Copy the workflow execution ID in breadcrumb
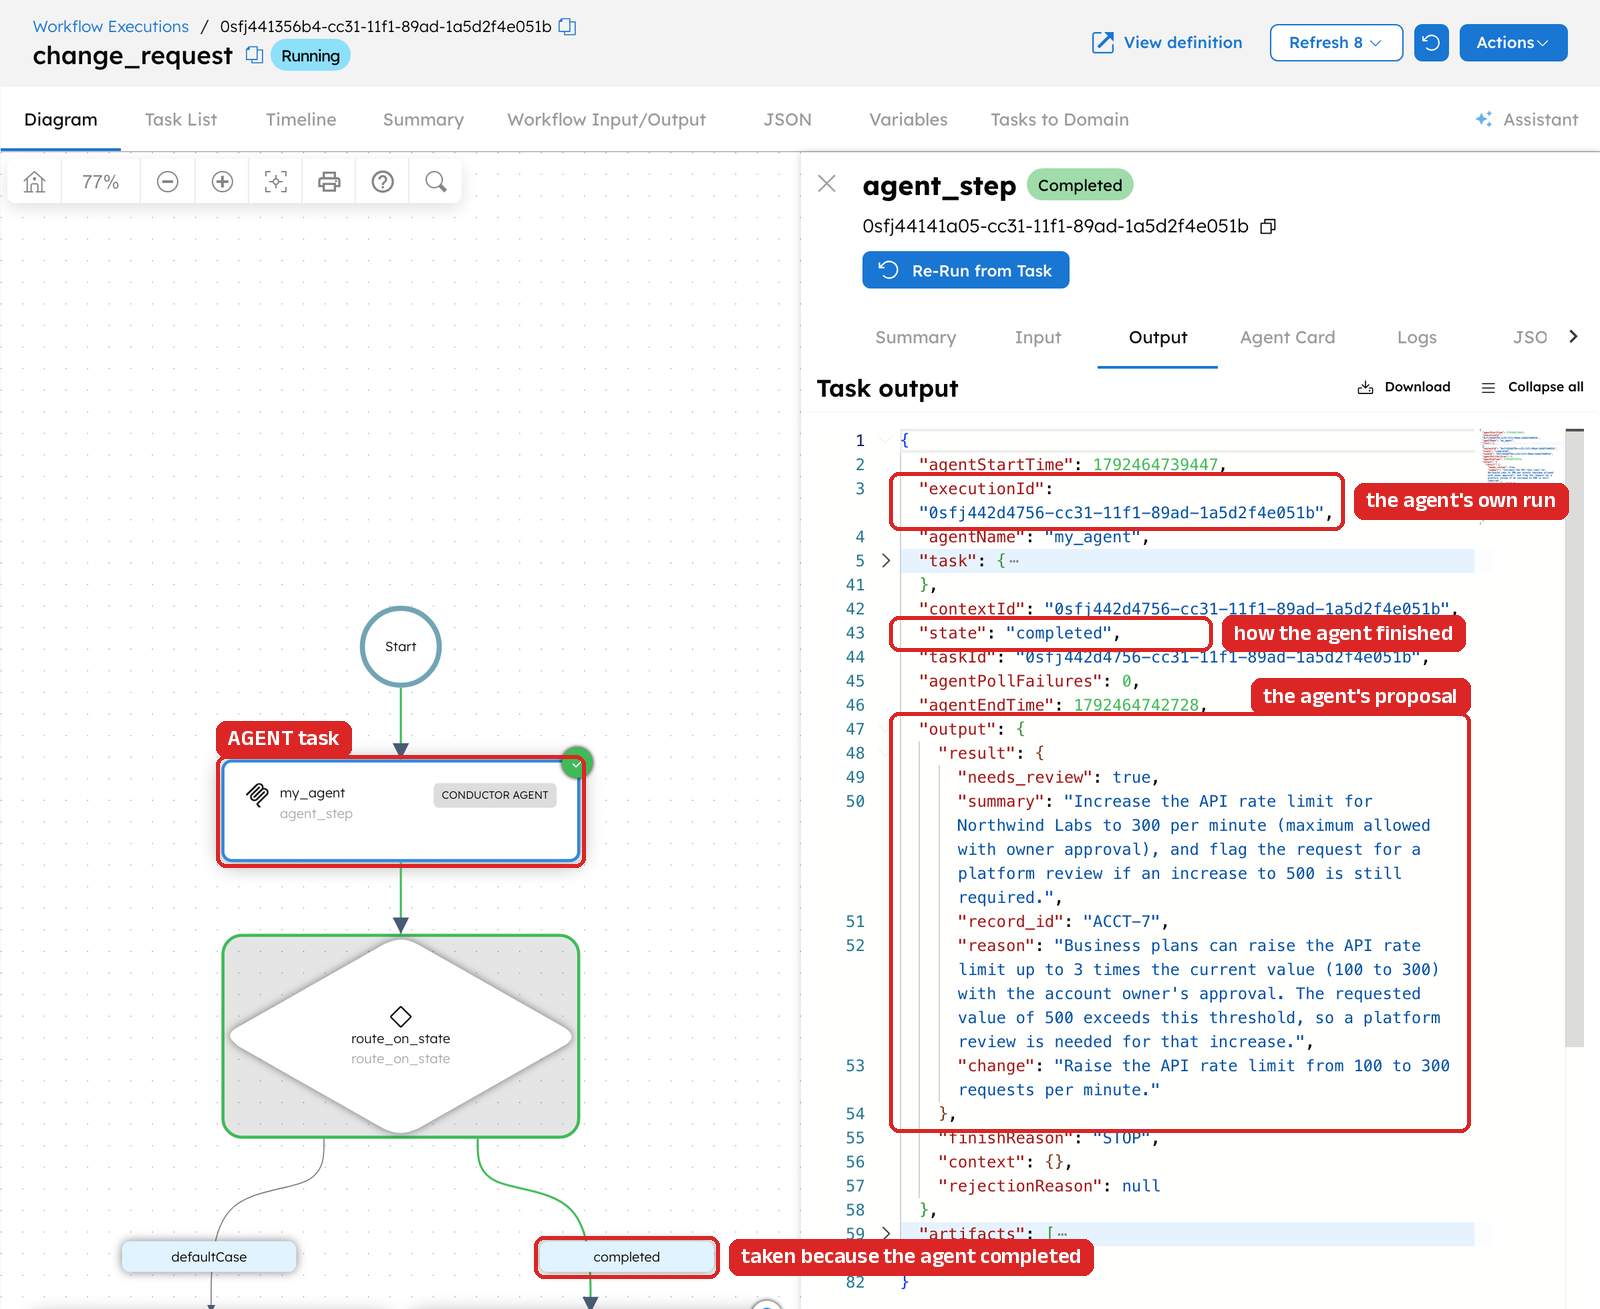The width and height of the screenshot is (1600, 1309). [x=567, y=27]
